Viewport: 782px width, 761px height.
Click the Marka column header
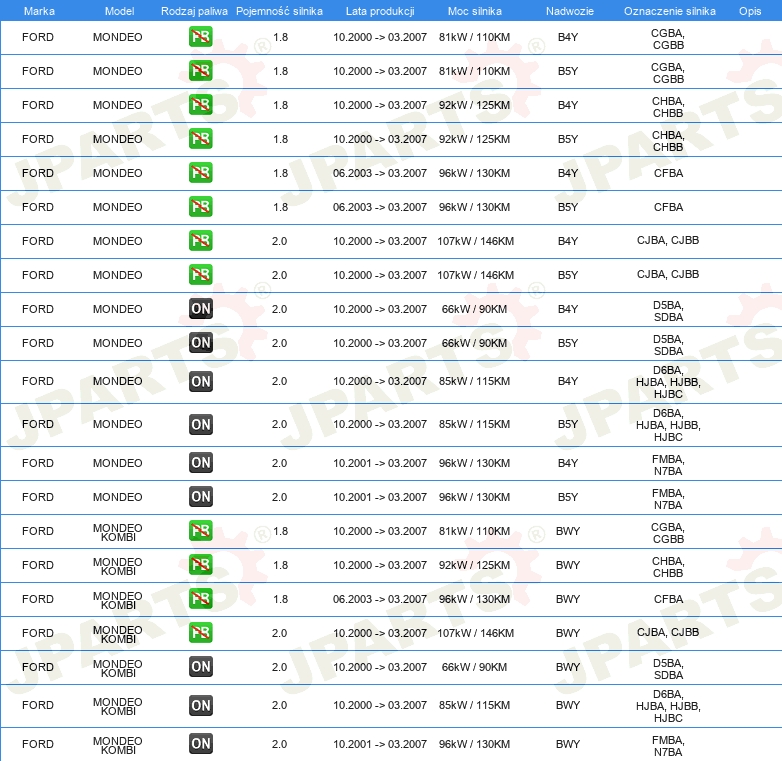pyautogui.click(x=39, y=11)
